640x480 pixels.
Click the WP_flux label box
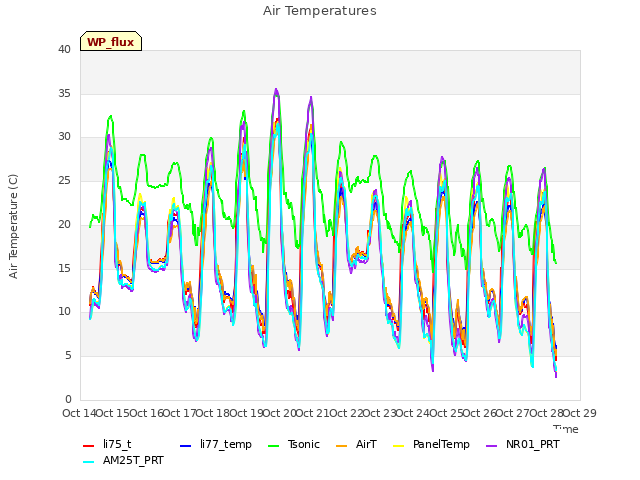111,41
